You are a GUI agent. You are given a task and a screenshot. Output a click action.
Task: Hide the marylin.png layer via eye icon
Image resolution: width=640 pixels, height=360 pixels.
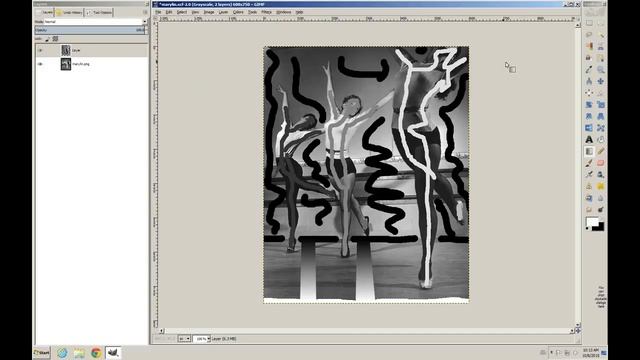(40, 64)
